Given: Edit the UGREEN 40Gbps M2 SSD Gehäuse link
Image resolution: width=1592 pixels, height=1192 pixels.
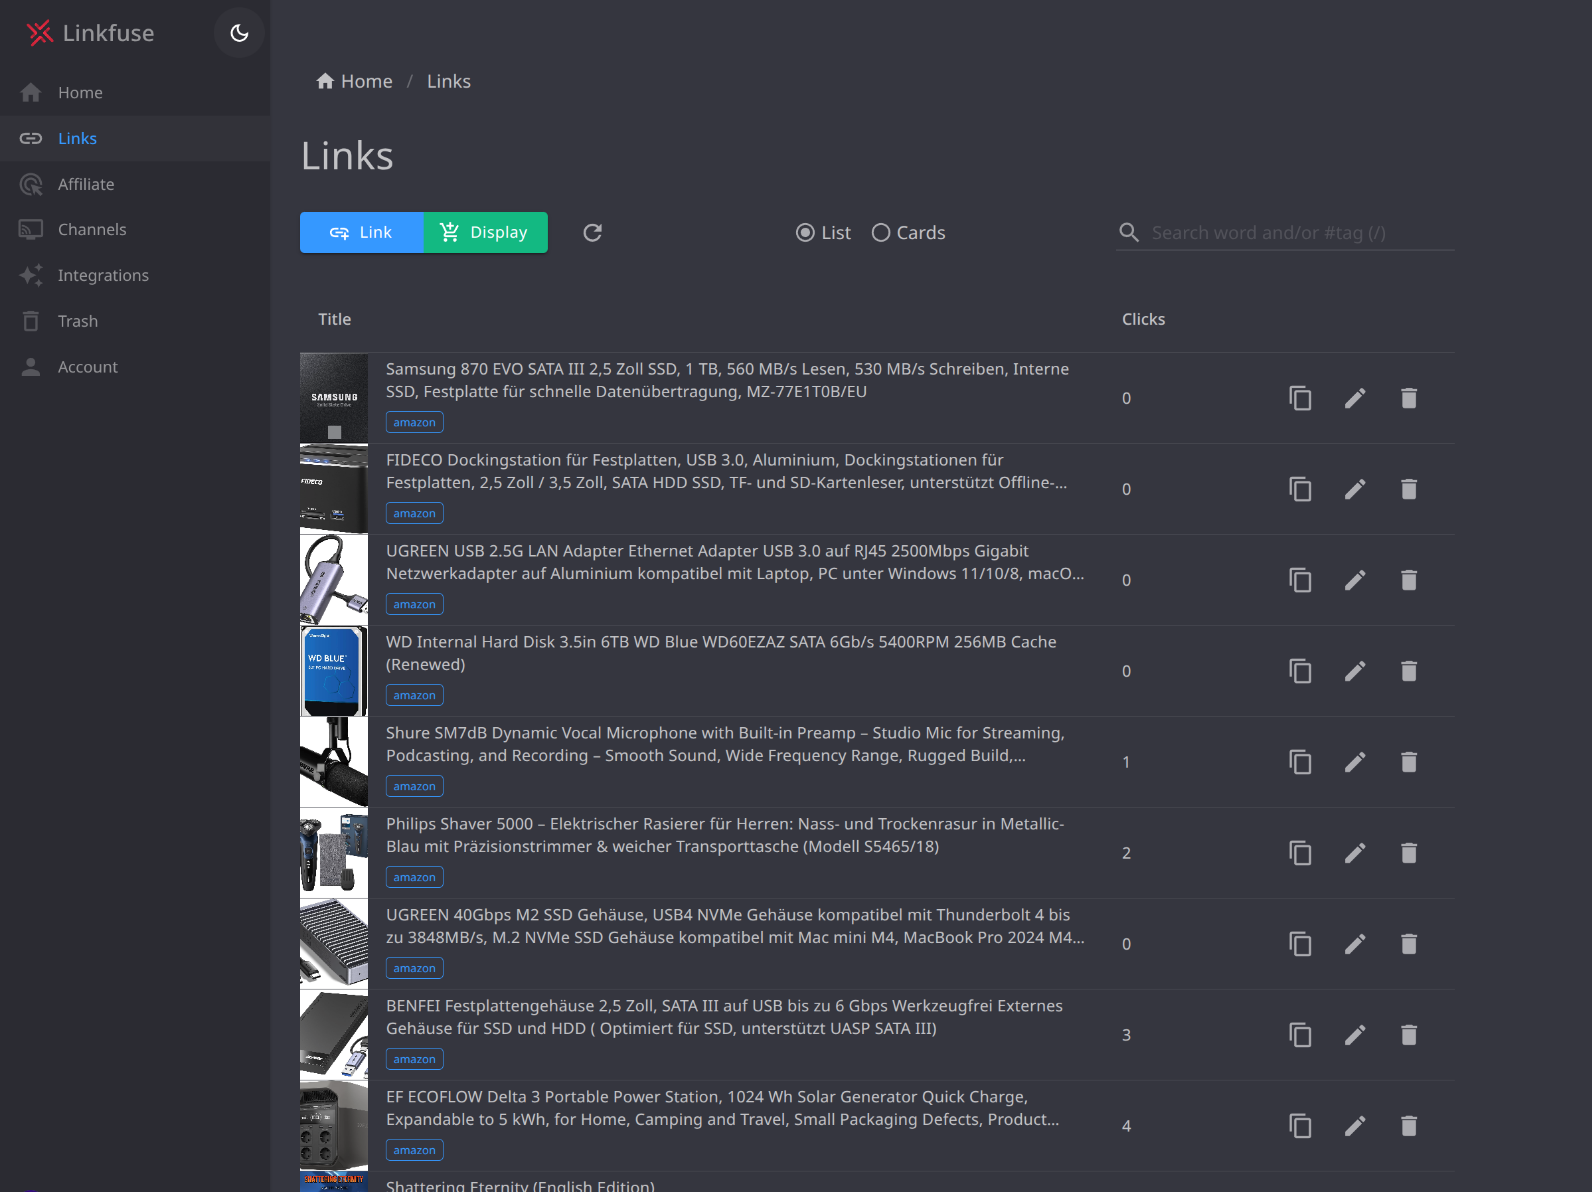Looking at the screenshot, I should 1355,944.
